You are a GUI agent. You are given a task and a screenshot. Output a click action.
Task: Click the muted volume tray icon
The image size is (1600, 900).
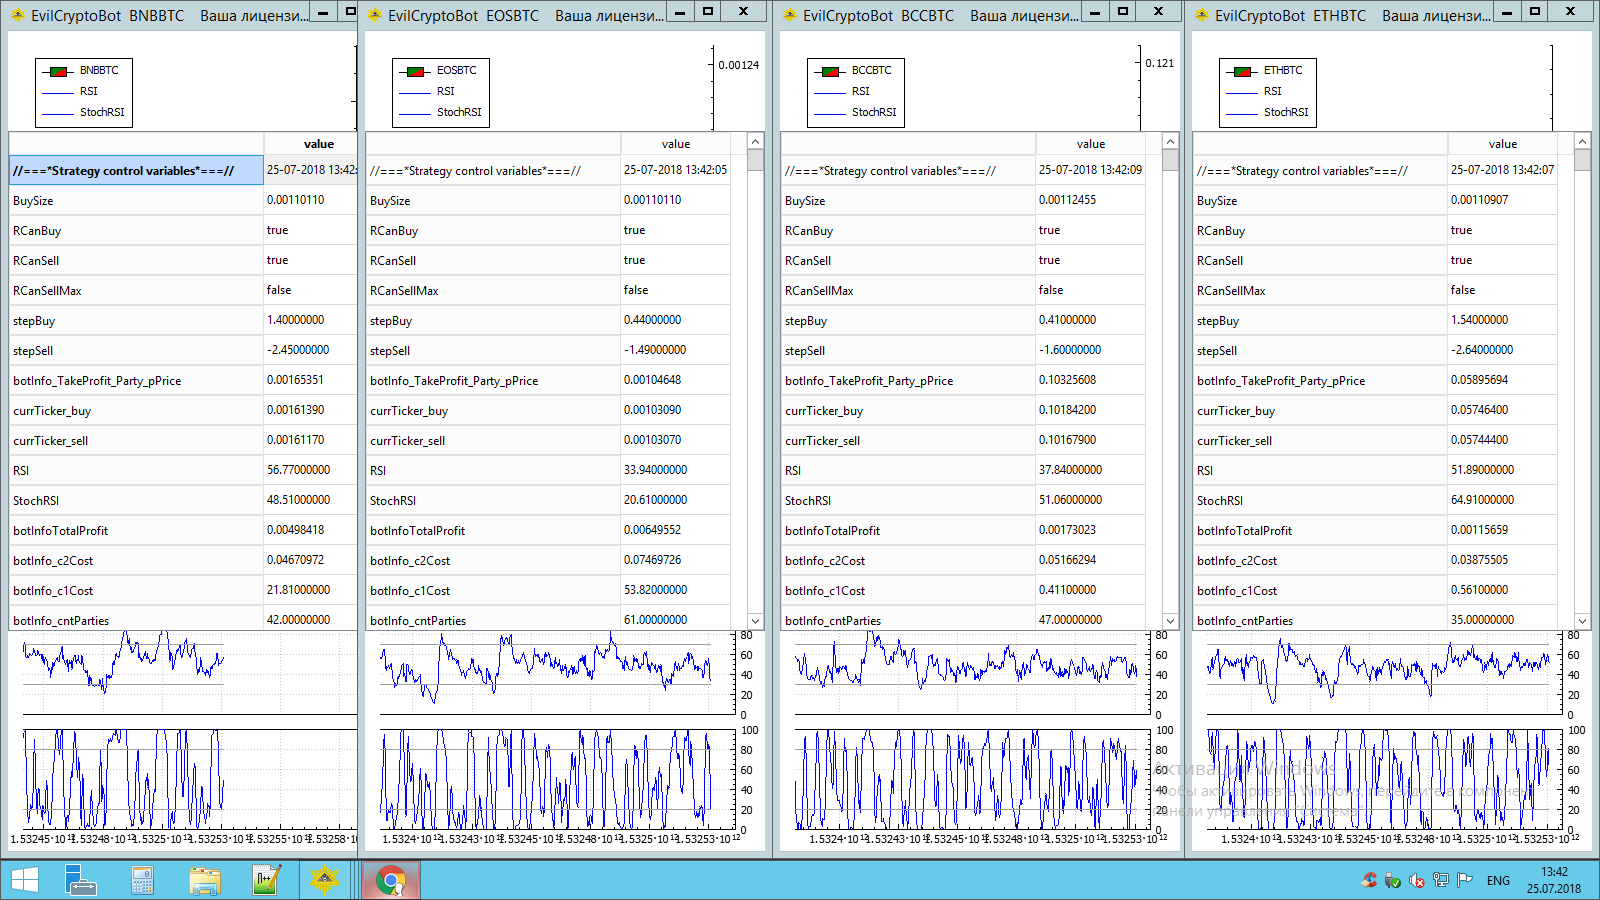coord(1417,880)
